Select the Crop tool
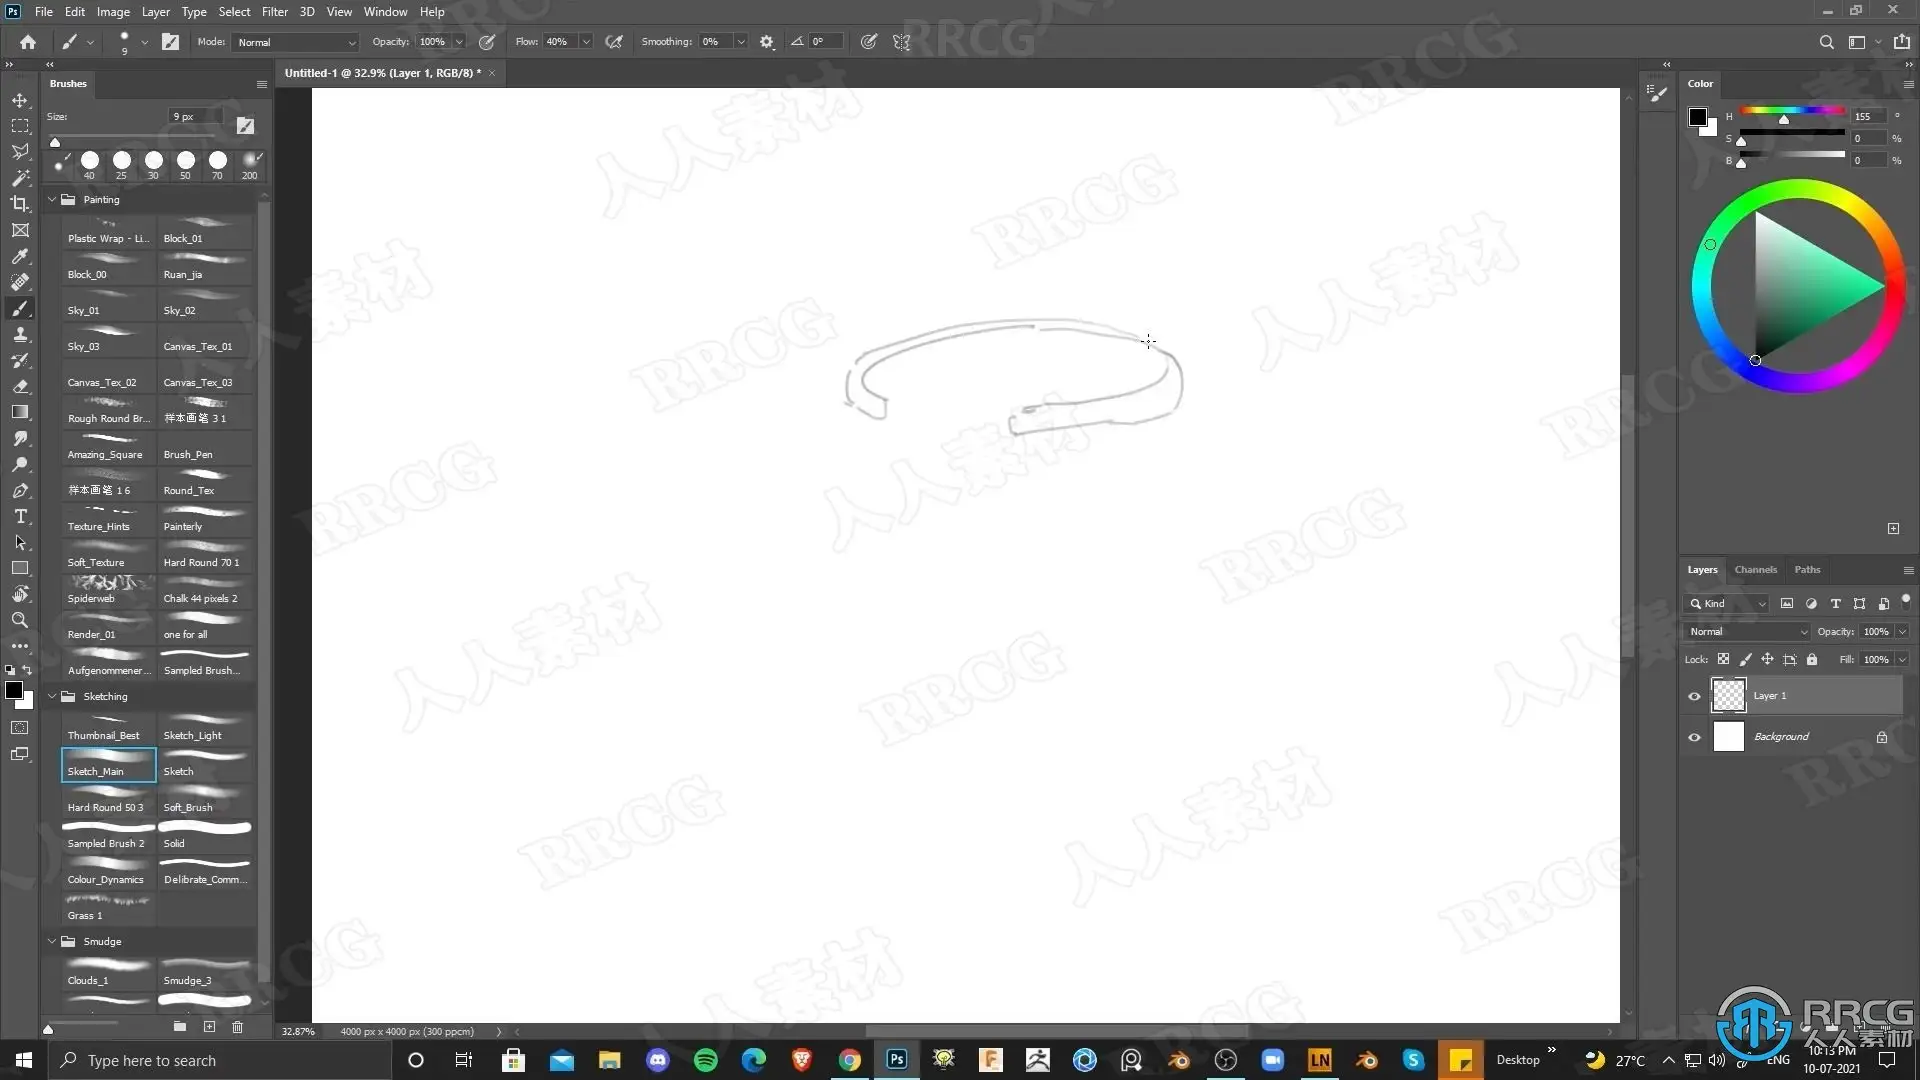 20,204
